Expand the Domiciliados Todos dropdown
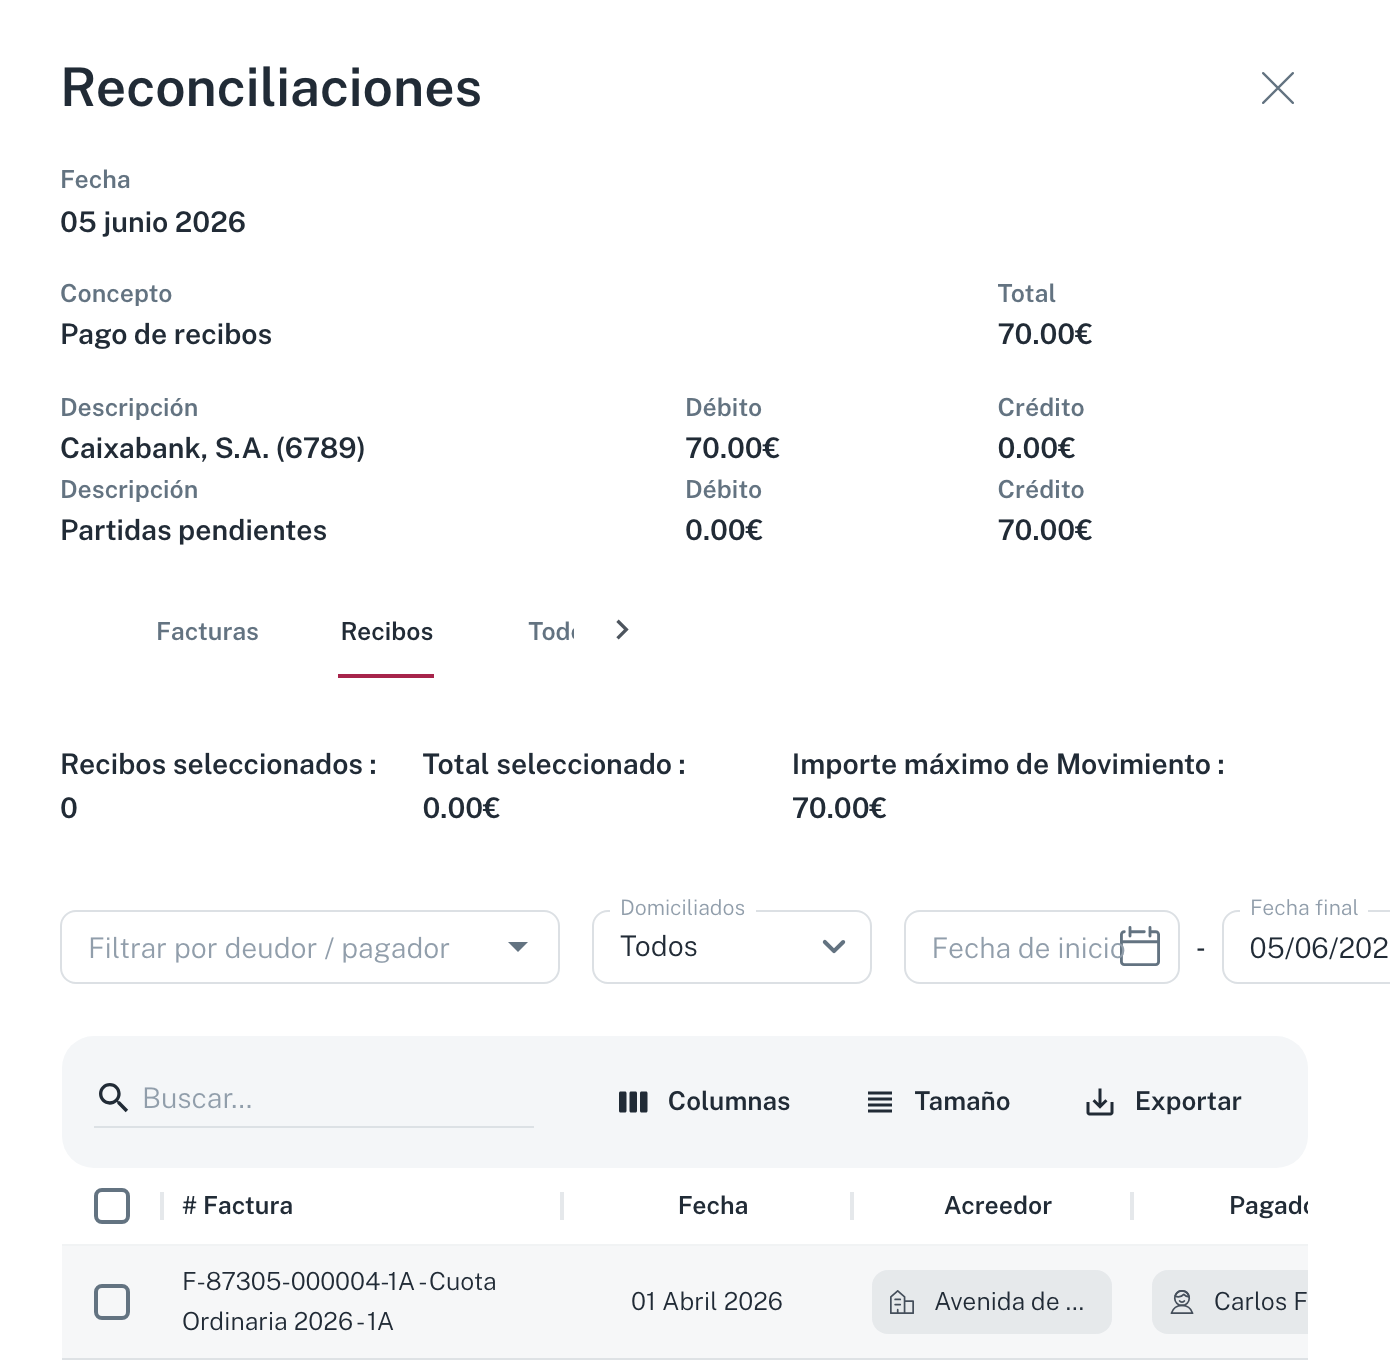 pos(732,947)
